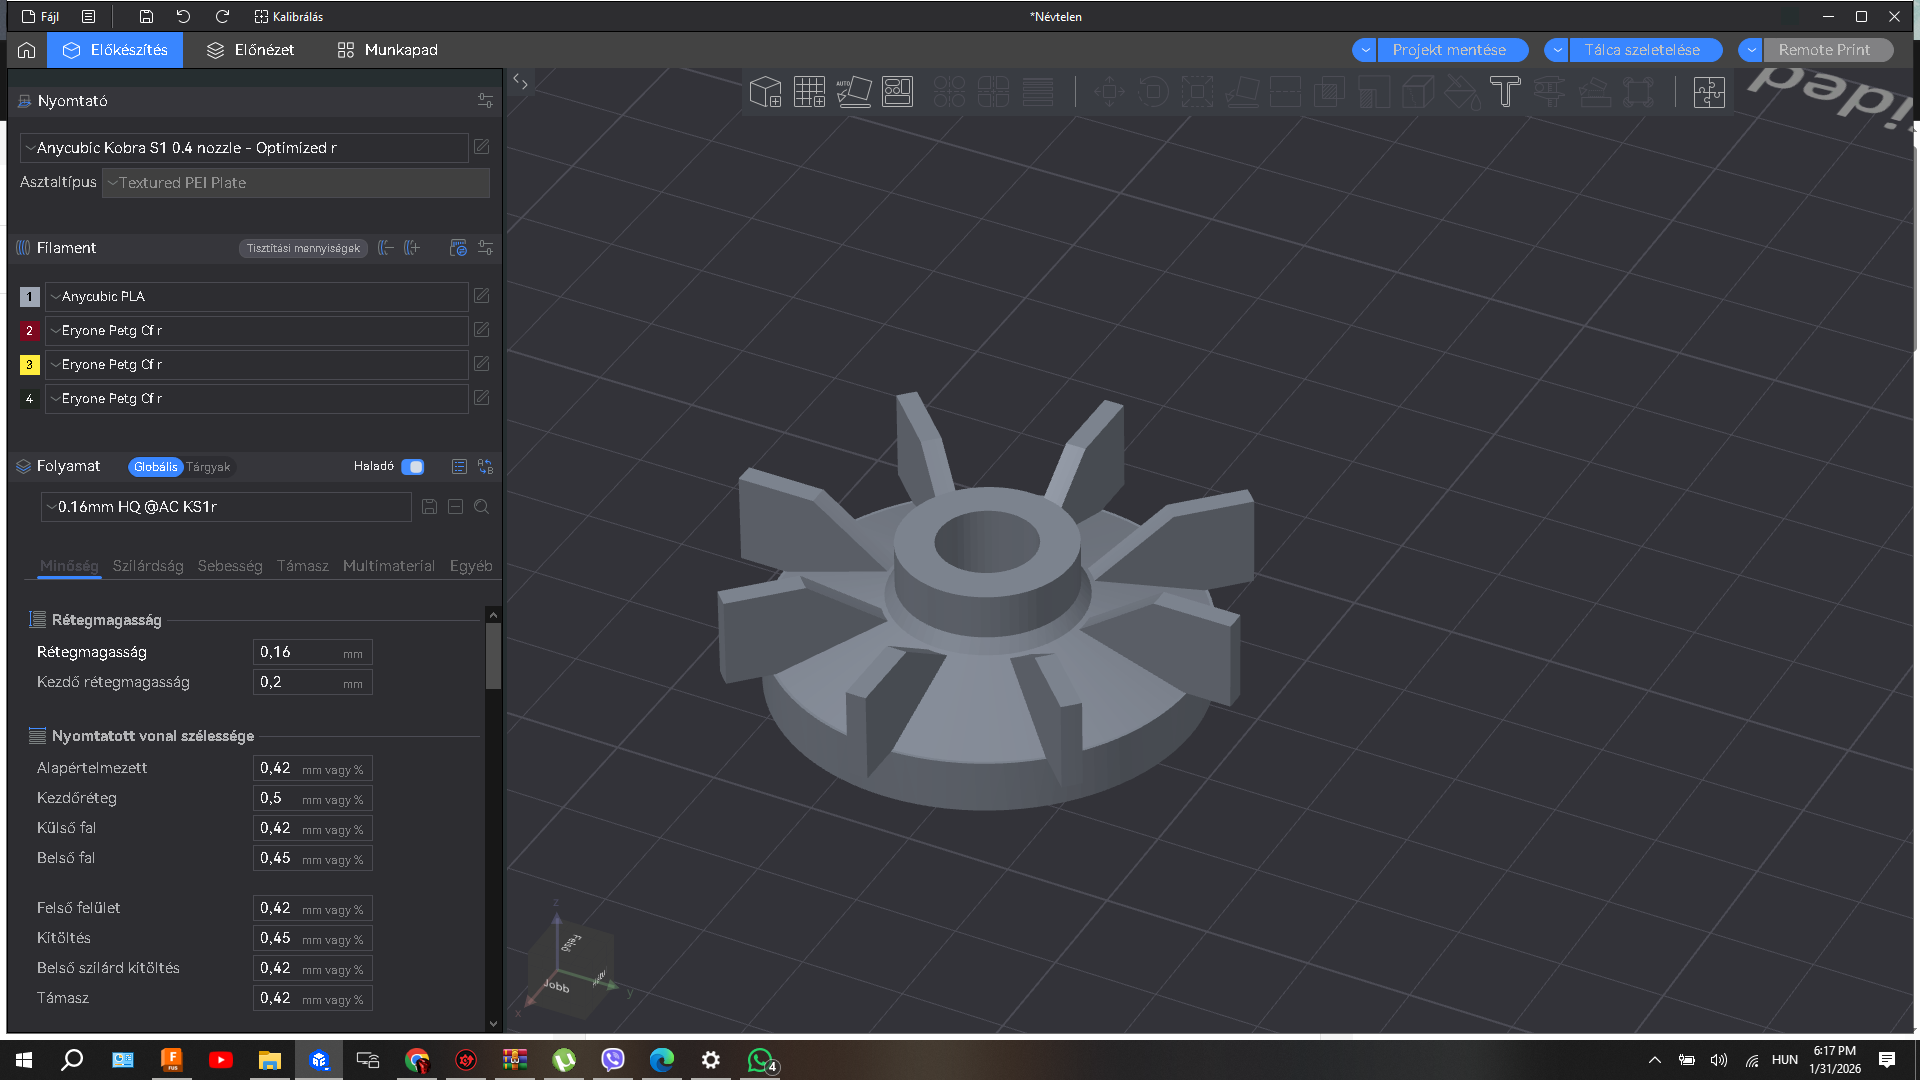
Task: Open the Szilárdság settings tab
Action: tap(148, 566)
